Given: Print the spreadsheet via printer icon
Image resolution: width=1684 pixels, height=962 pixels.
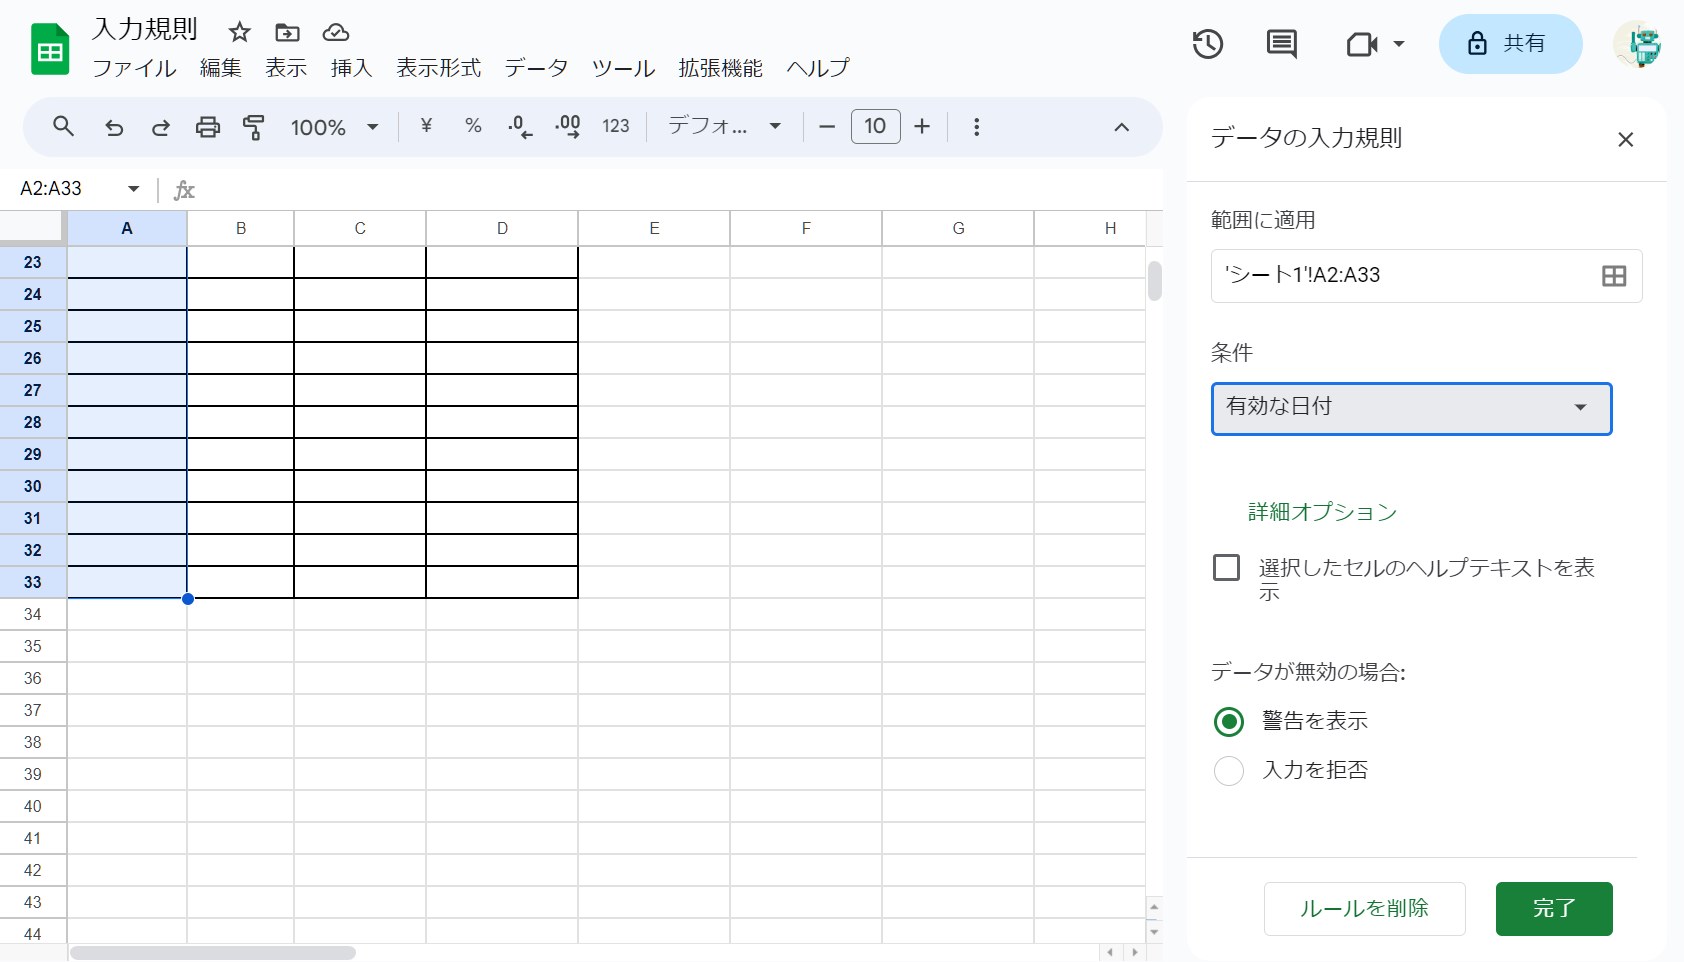Looking at the screenshot, I should (x=207, y=126).
